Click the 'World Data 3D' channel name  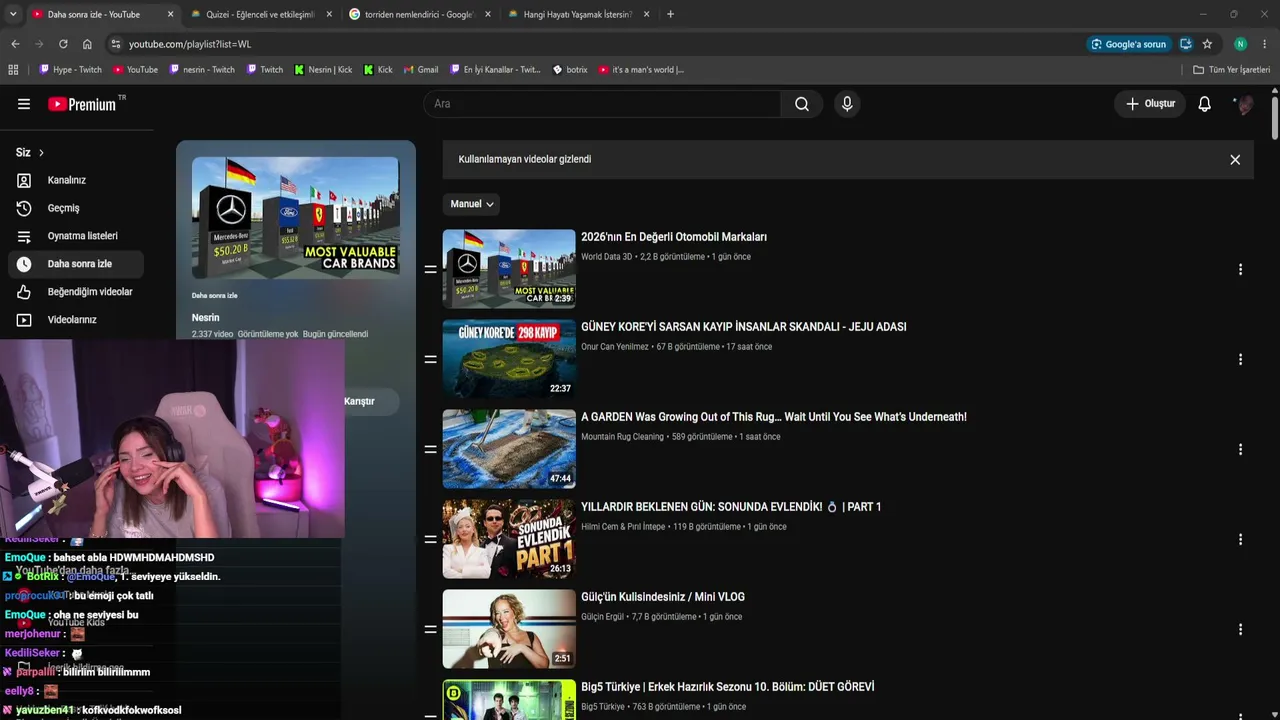point(606,257)
